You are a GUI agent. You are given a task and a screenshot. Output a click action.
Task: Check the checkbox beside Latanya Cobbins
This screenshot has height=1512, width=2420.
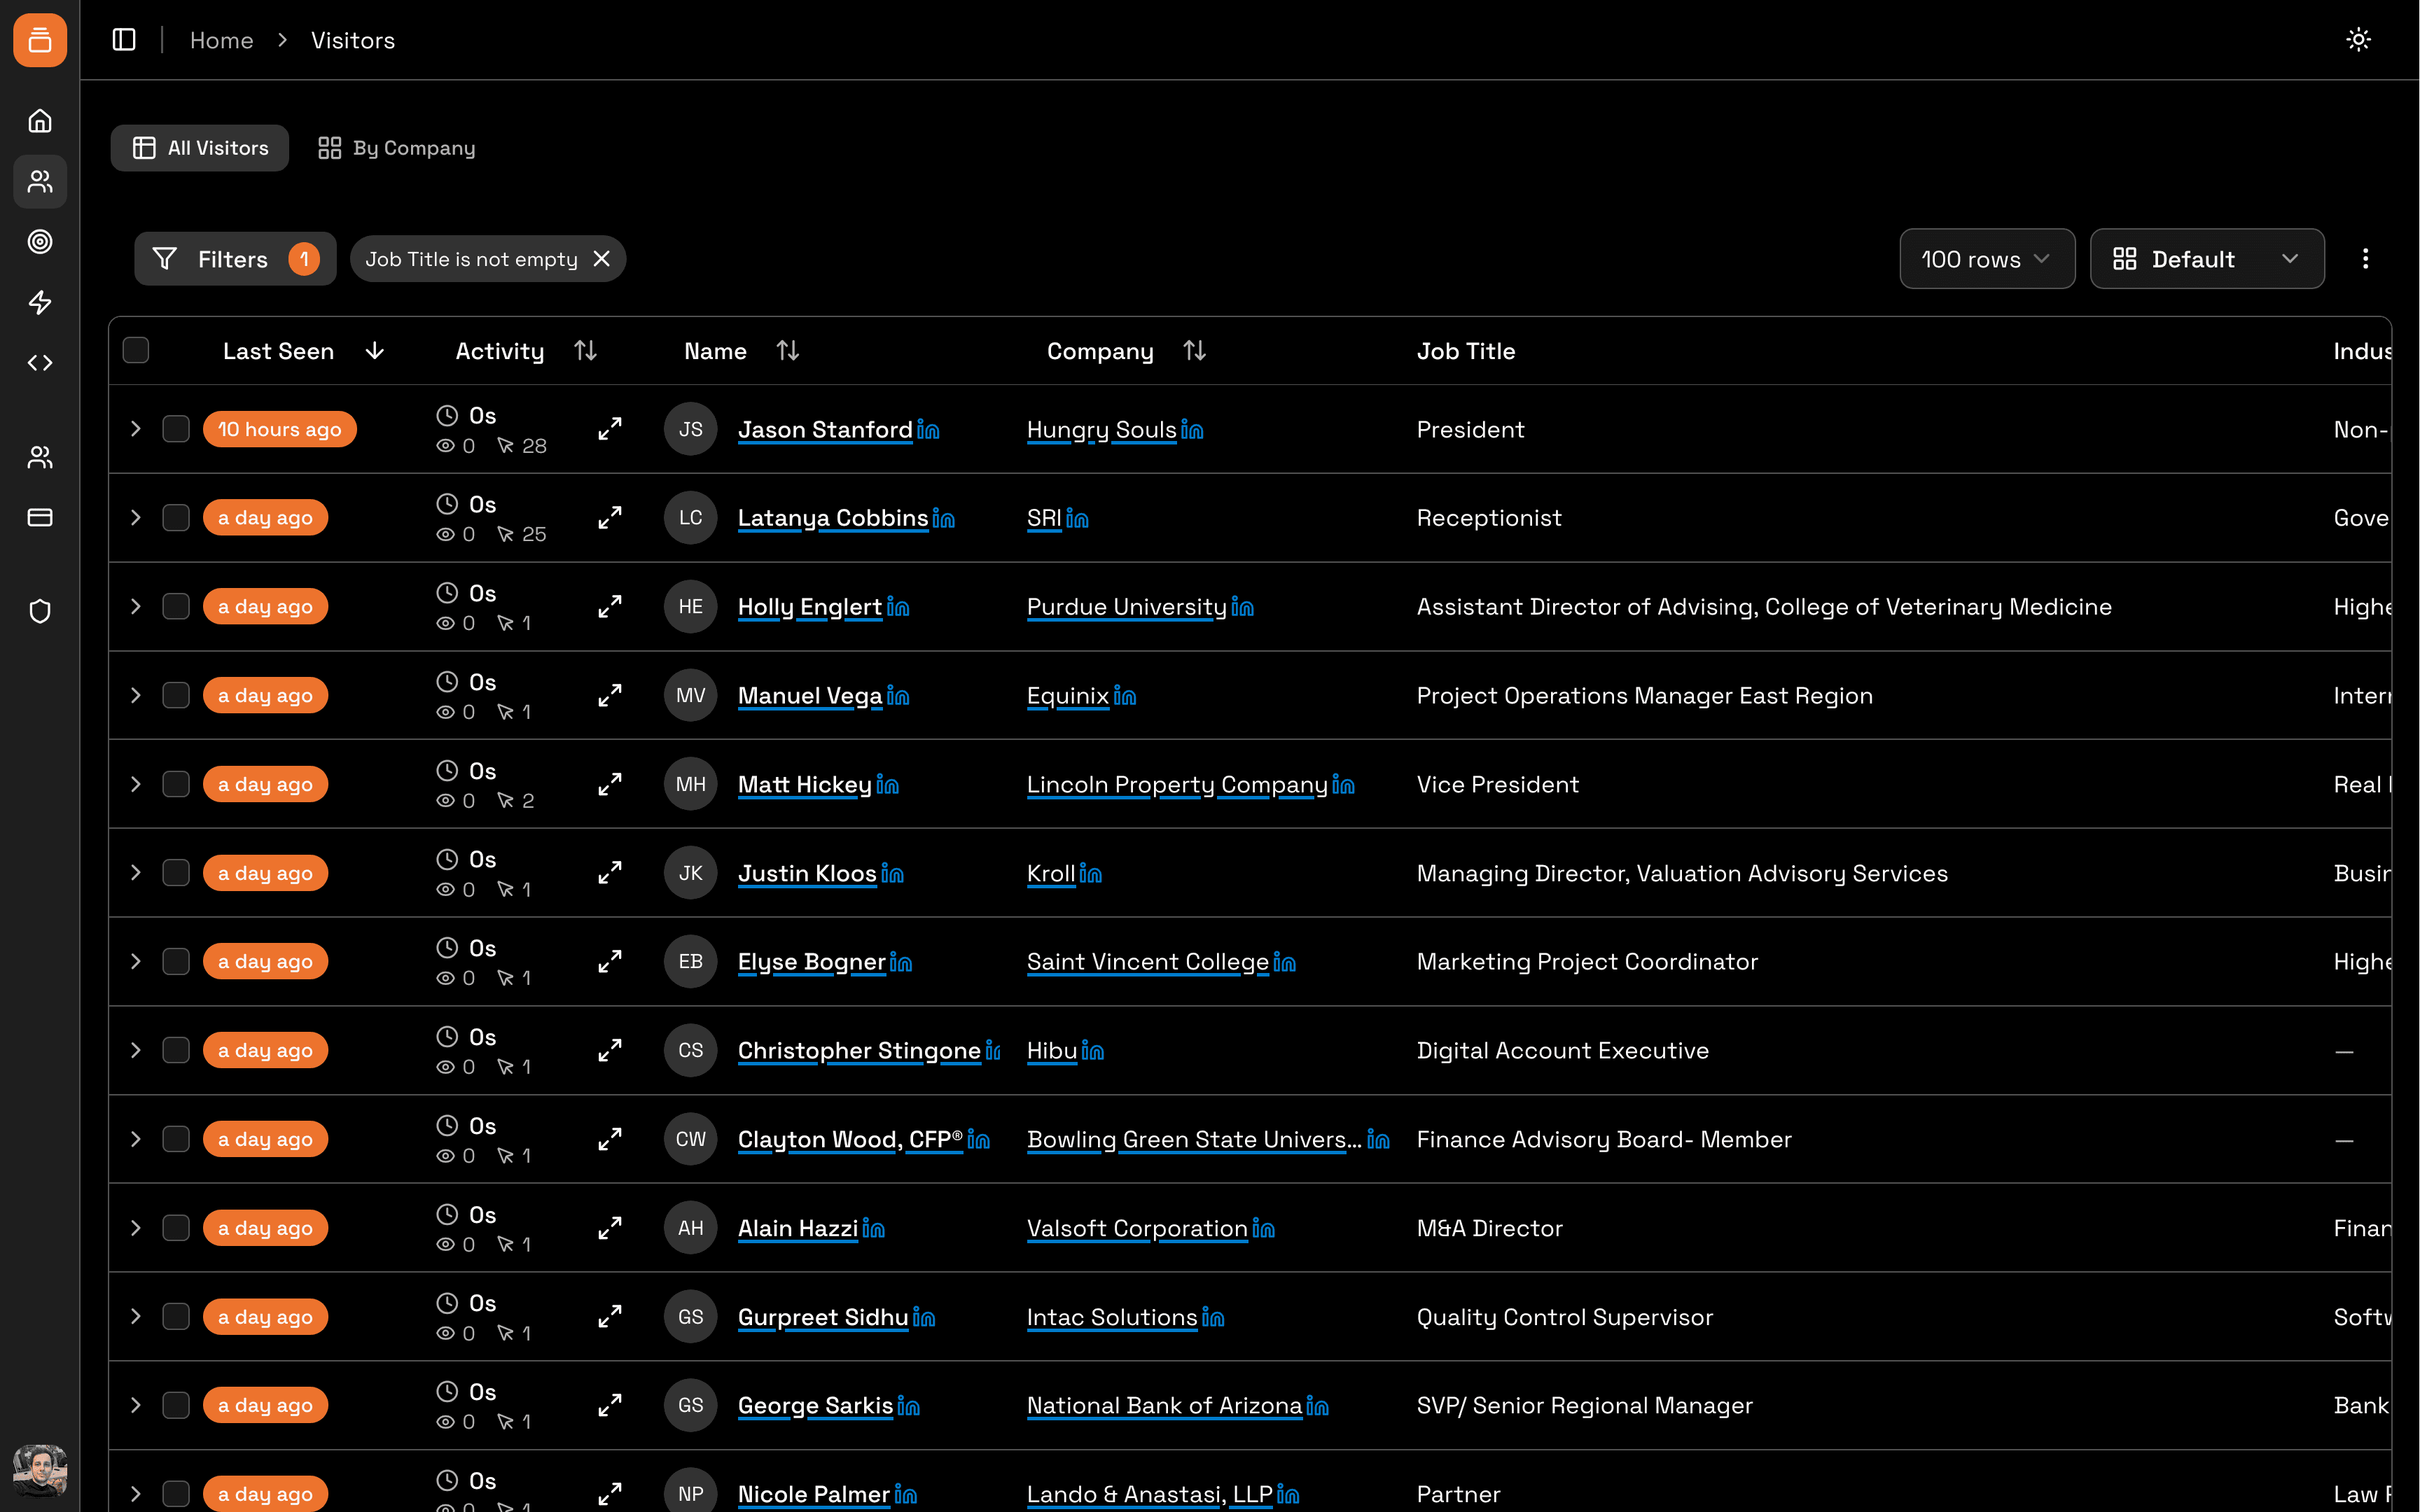[x=176, y=517]
